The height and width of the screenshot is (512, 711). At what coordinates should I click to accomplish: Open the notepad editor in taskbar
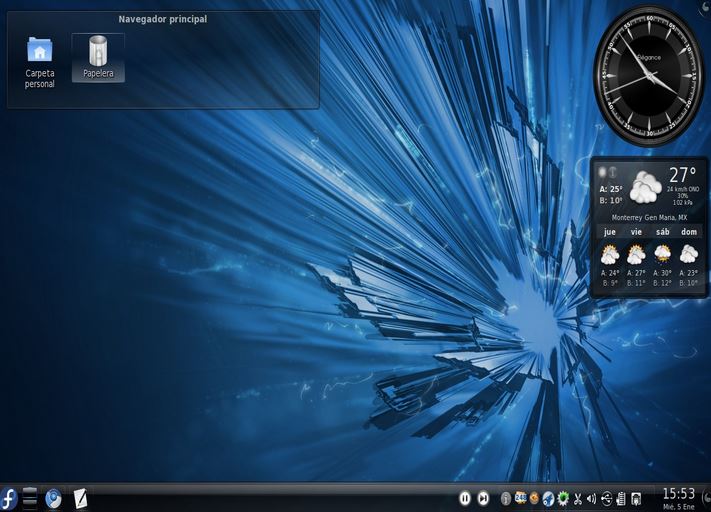(80, 498)
